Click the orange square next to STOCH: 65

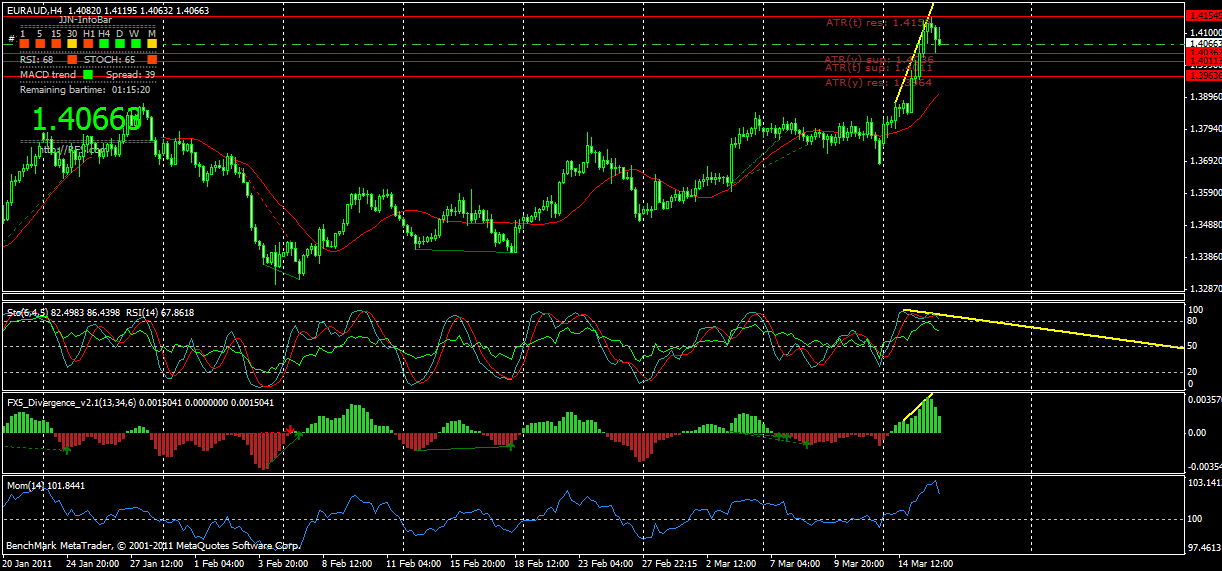(x=152, y=59)
